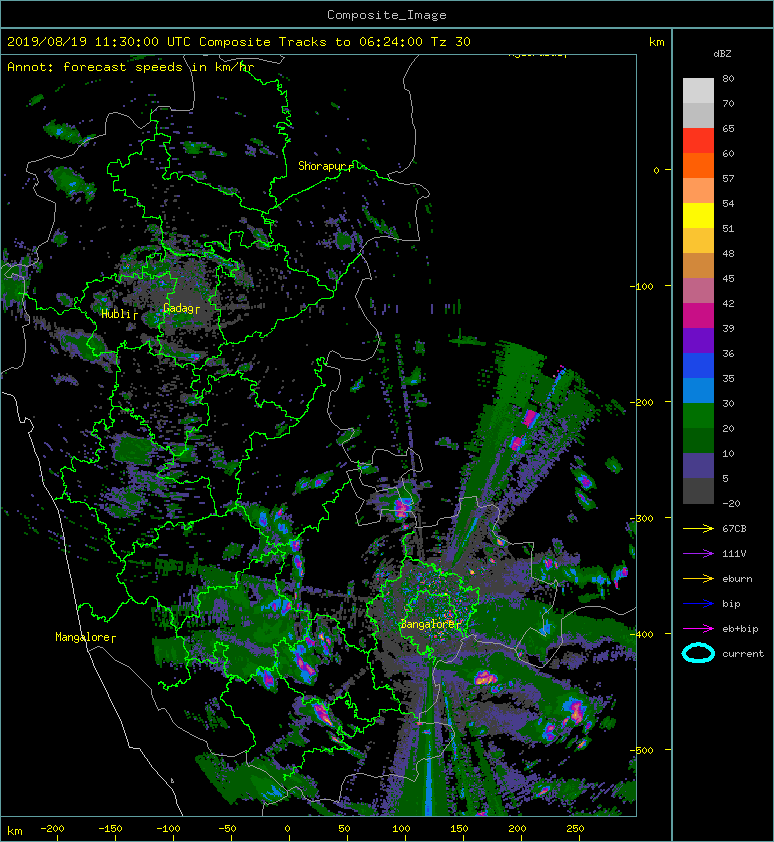Image resolution: width=774 pixels, height=842 pixels.
Task: Click the 'current' legend label
Action: pos(743,654)
